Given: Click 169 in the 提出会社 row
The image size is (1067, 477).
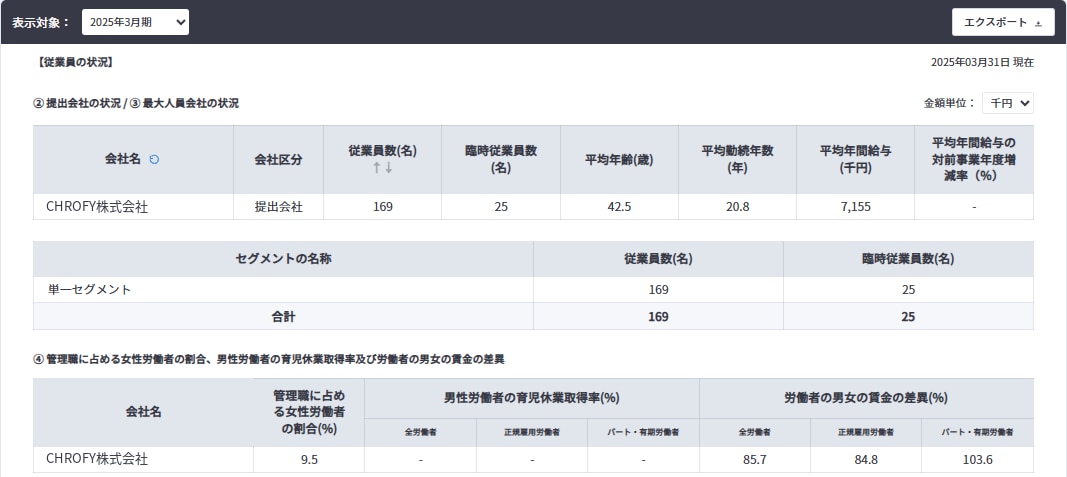Looking at the screenshot, I should coord(382,207).
